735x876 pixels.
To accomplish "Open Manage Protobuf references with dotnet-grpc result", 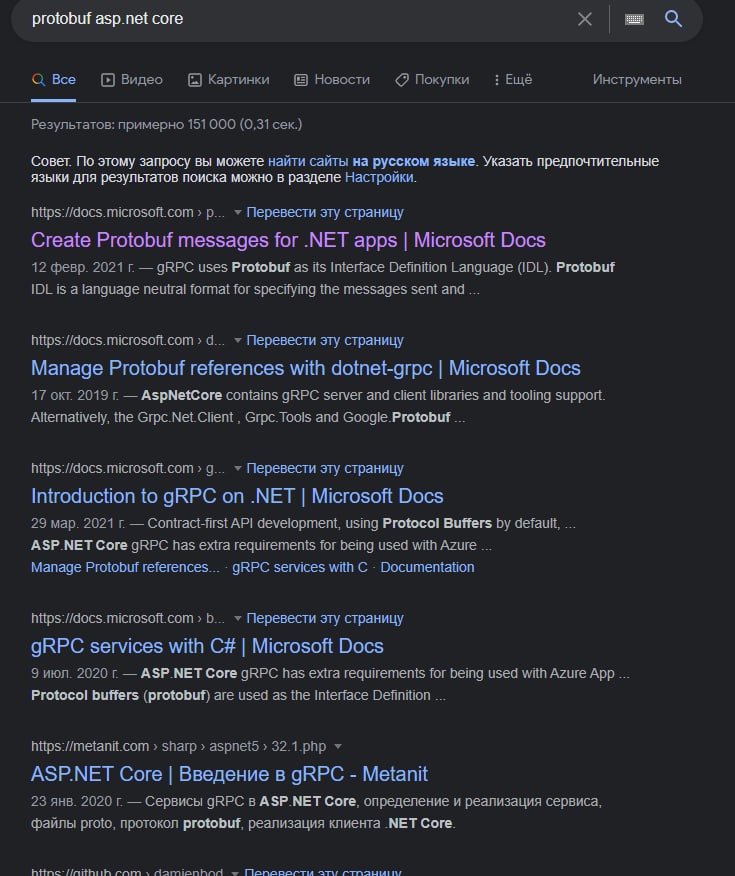I will click(x=306, y=368).
